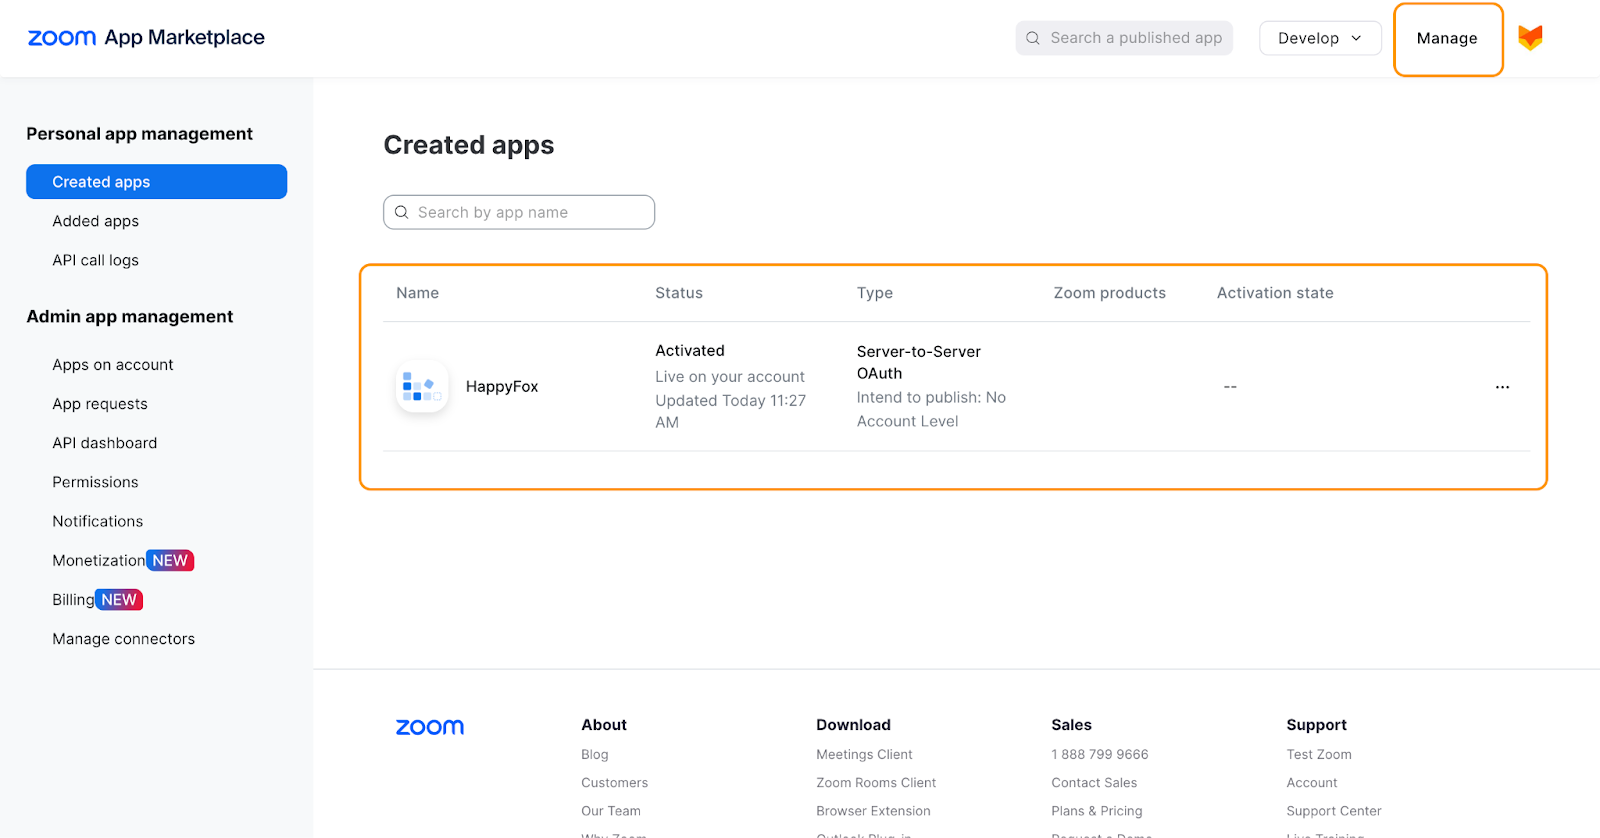Viewport: 1600px width, 838px height.
Task: Click the Intend to publish: No text
Action: click(x=931, y=398)
